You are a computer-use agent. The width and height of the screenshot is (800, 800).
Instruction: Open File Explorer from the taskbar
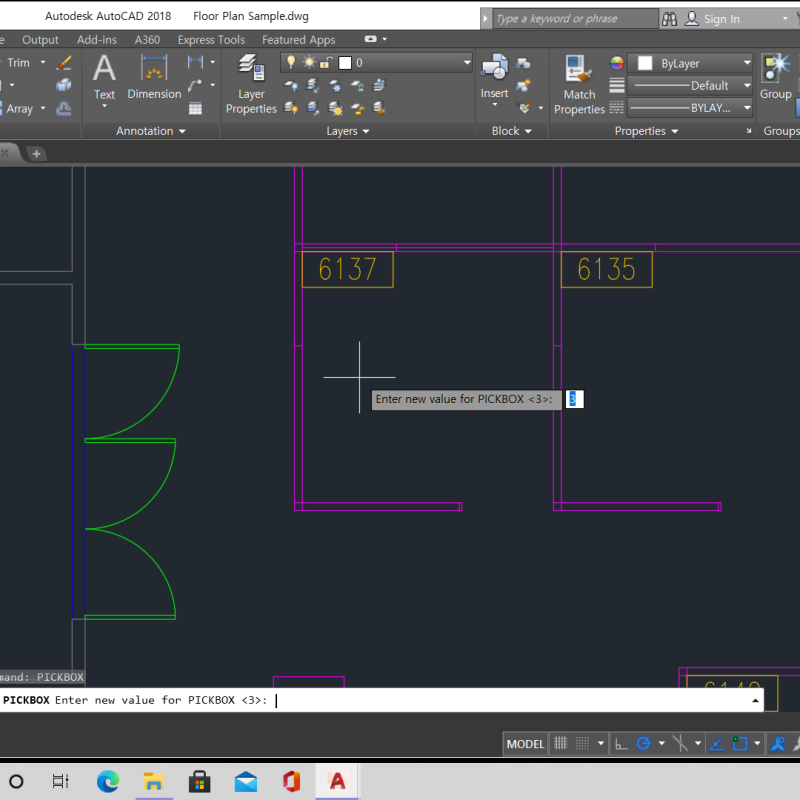(154, 781)
